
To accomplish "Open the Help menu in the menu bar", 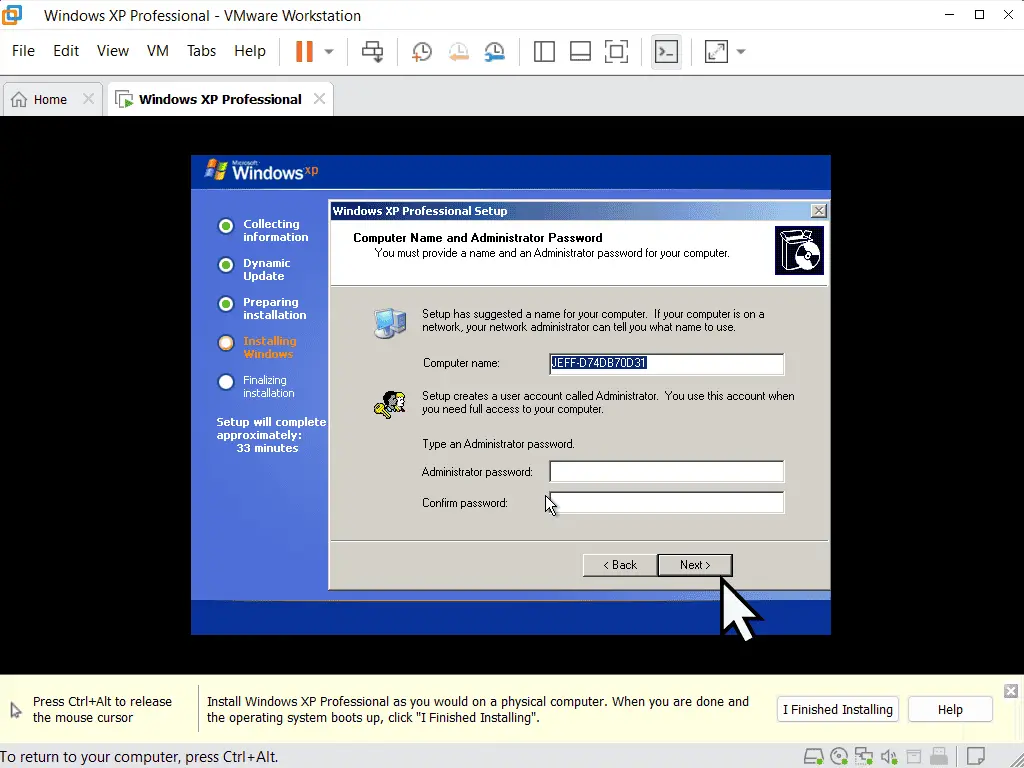I will (x=250, y=51).
